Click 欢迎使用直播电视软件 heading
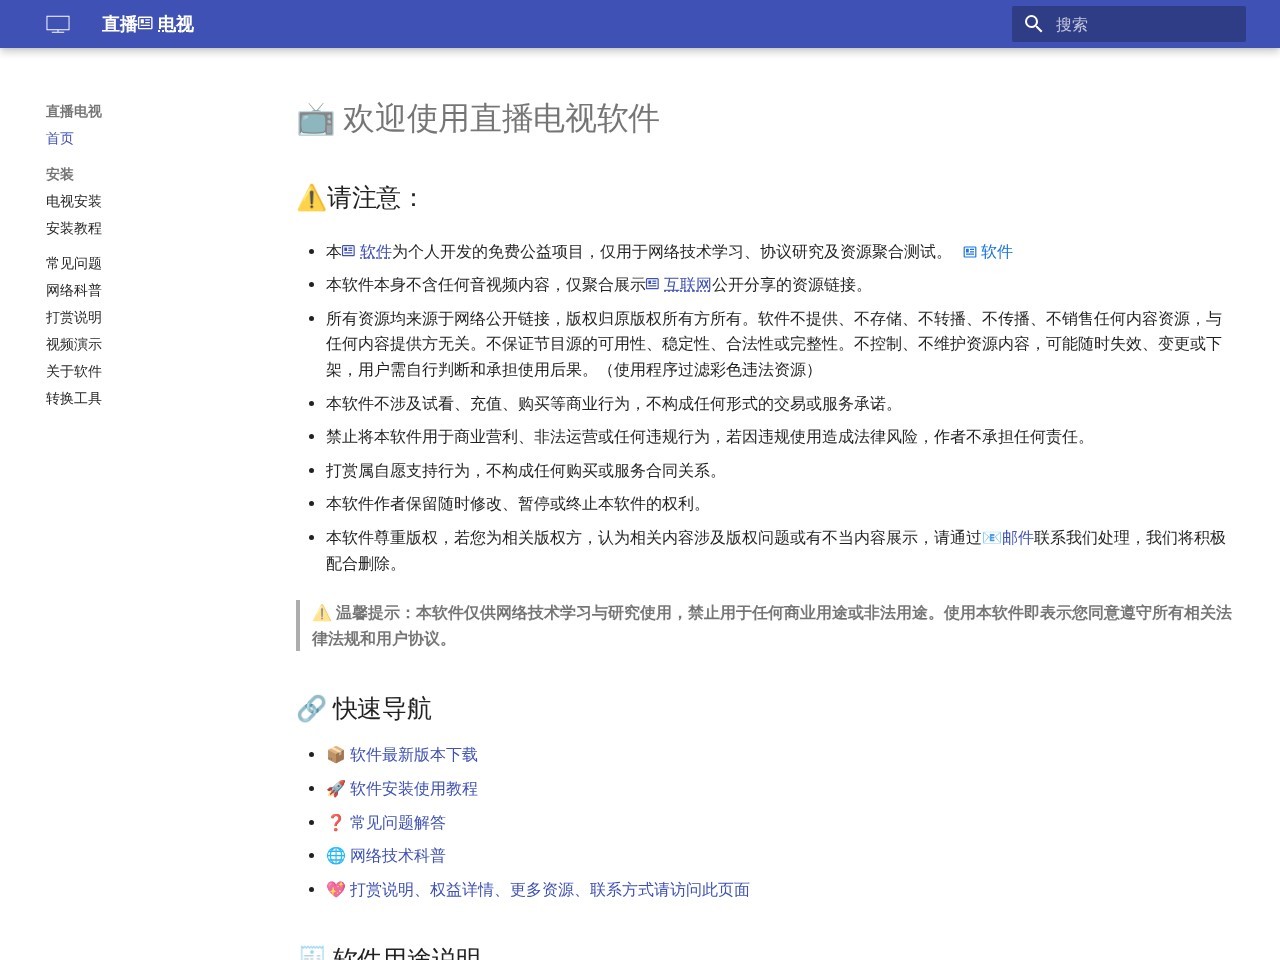Screen dimensions: 1280x960 (478, 118)
